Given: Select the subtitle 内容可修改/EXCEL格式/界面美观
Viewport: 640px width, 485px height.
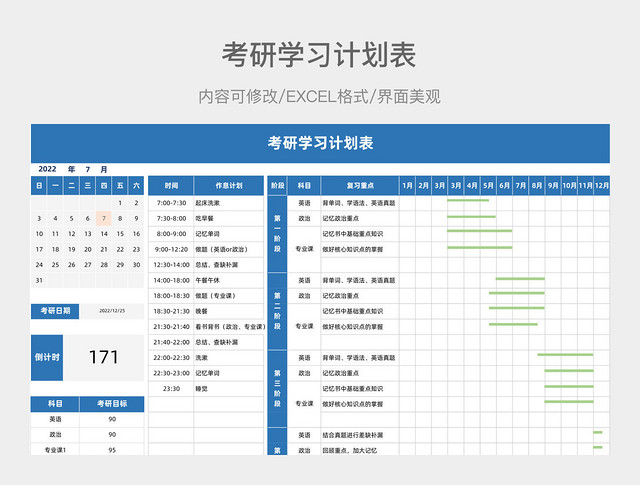Looking at the screenshot, I should coord(320,97).
